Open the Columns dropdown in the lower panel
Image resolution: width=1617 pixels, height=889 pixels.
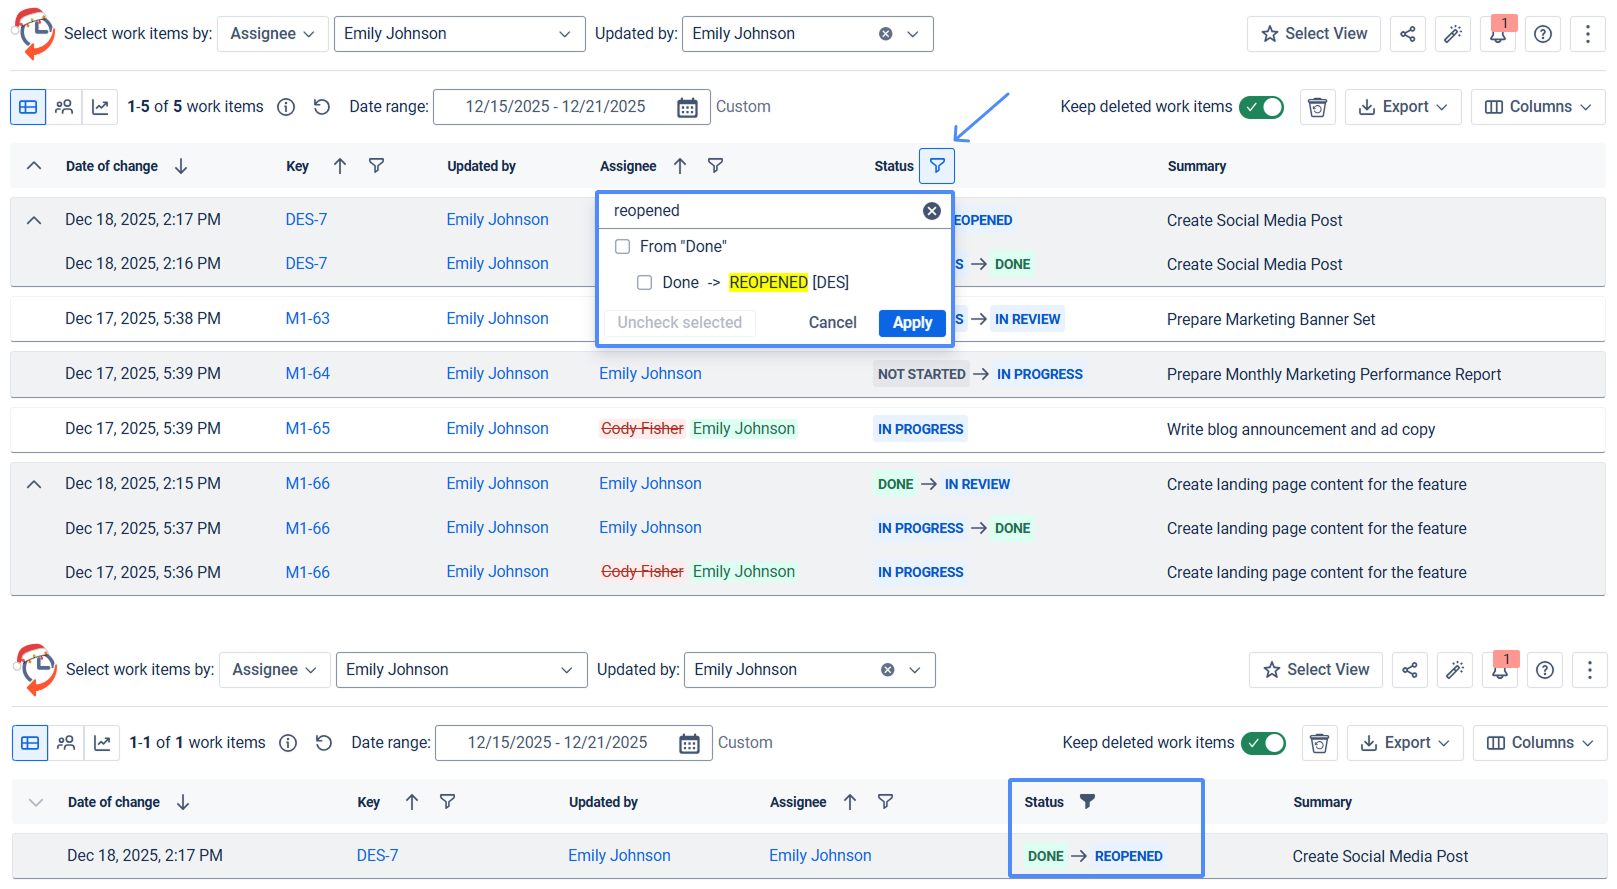coord(1540,743)
